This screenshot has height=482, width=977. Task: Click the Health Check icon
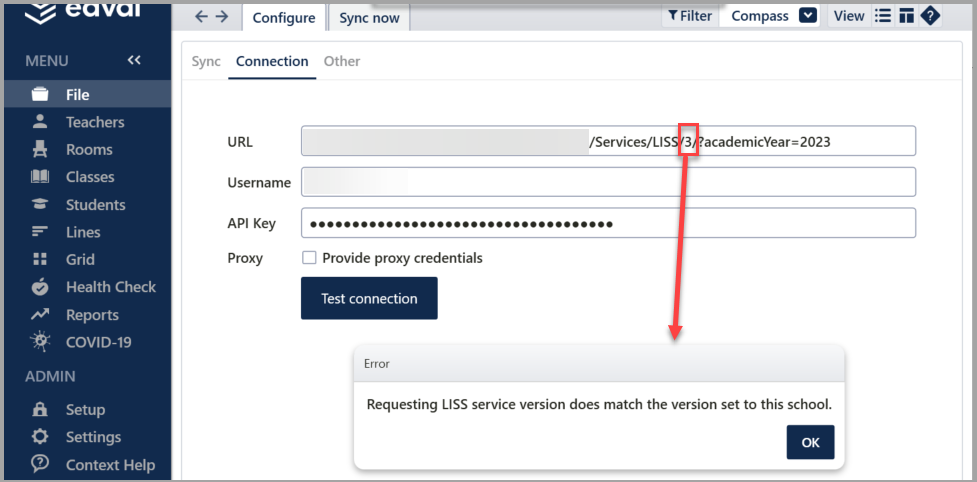pos(40,287)
